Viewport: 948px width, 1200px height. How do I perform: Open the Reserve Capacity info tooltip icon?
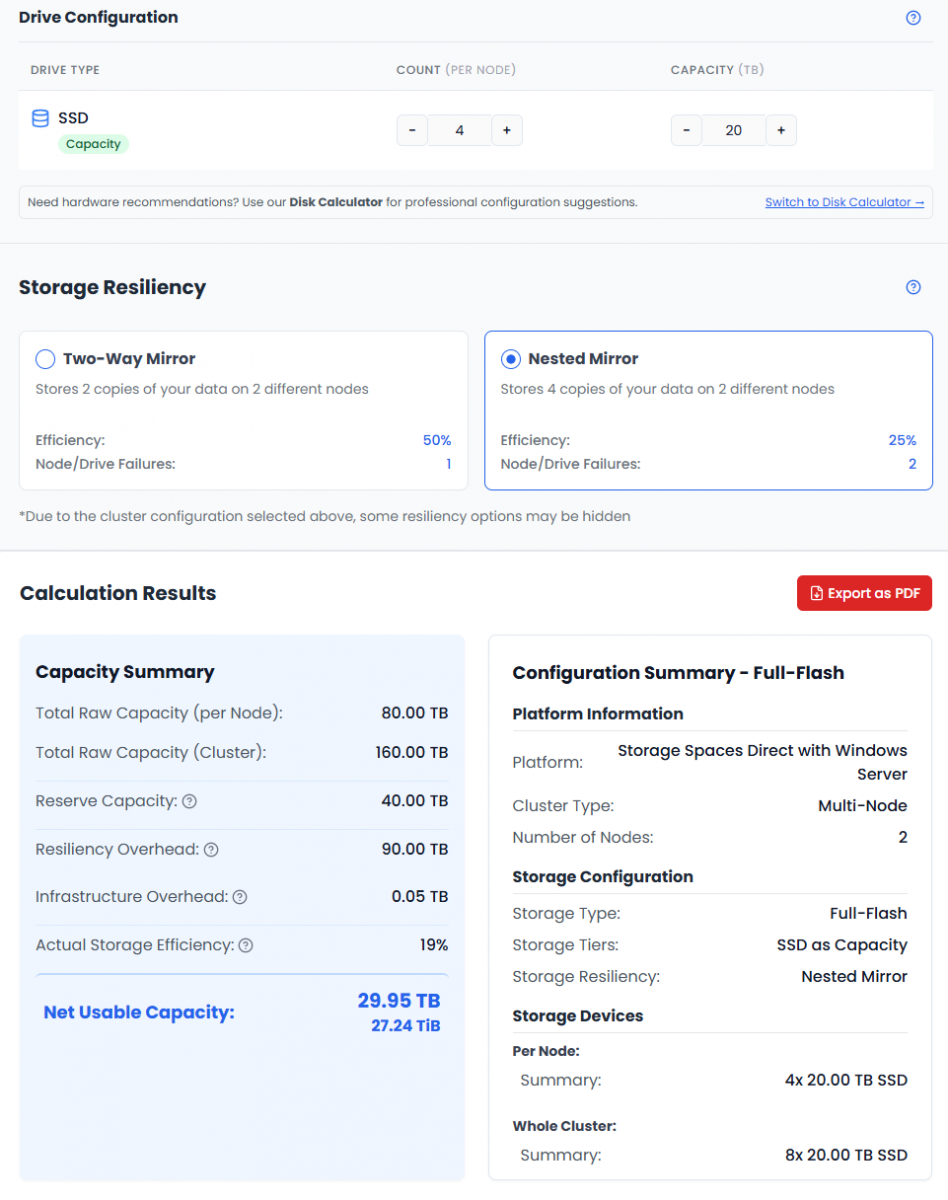(189, 801)
